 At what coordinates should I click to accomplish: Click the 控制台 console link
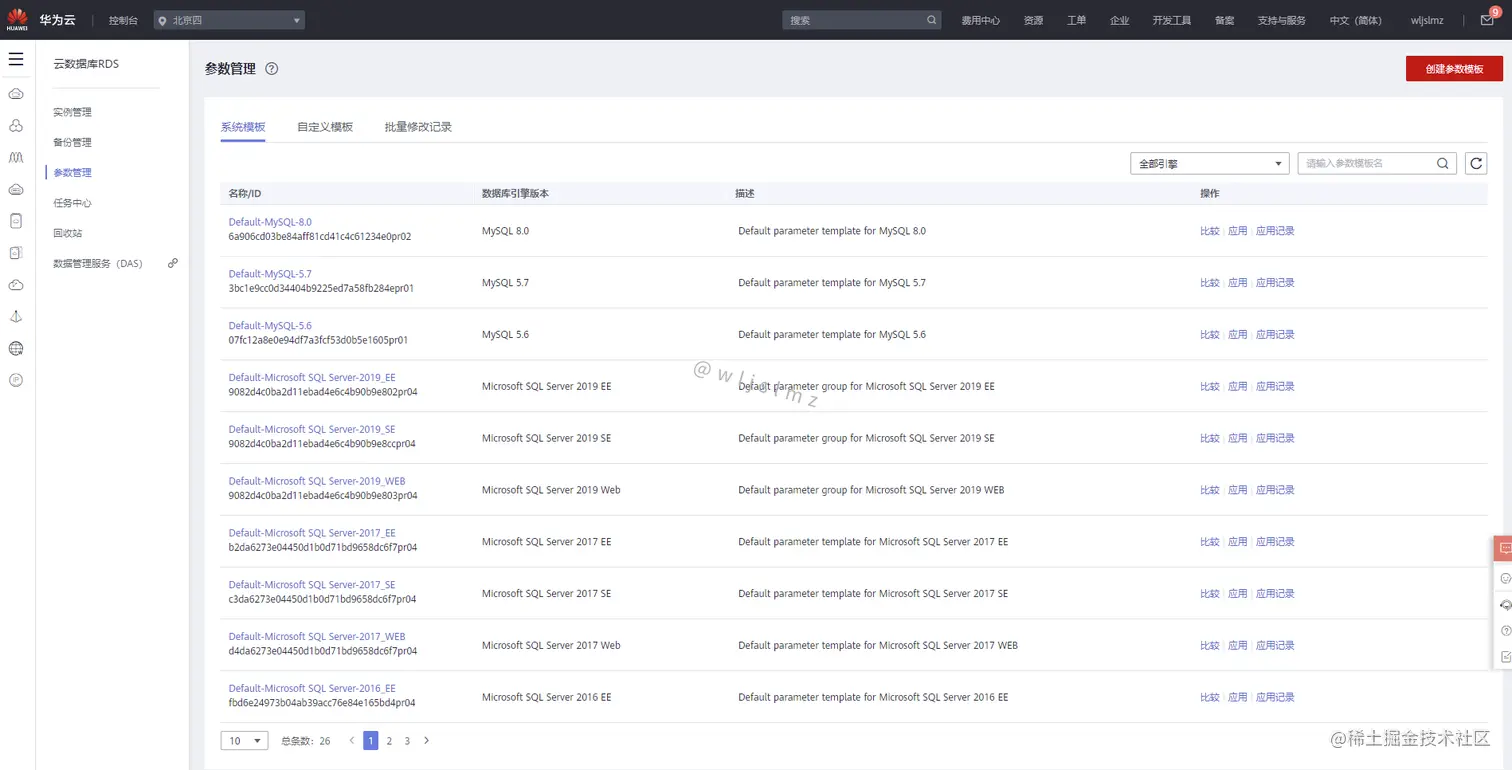(x=123, y=20)
